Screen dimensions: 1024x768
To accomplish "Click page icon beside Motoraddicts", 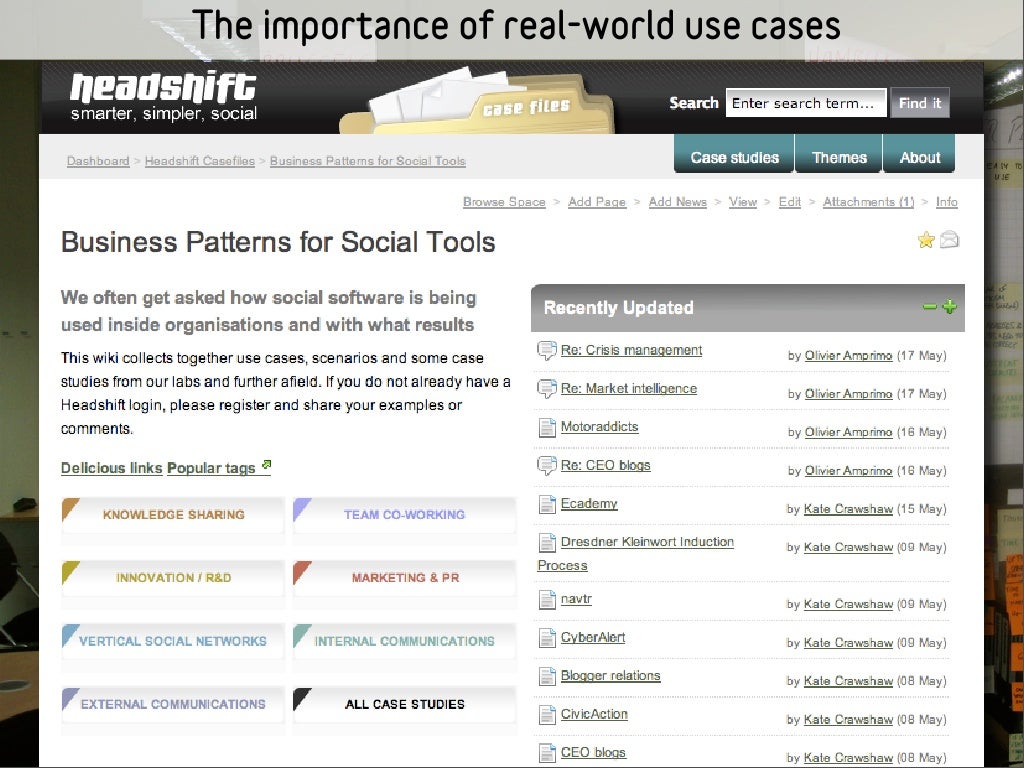I will pyautogui.click(x=547, y=428).
